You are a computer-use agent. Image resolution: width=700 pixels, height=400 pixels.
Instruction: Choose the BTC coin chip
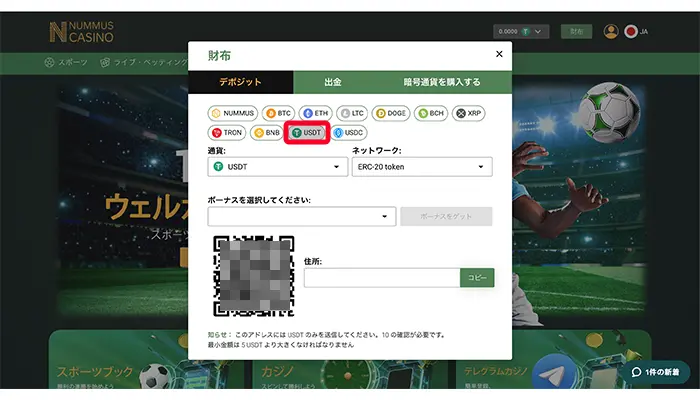coord(279,114)
